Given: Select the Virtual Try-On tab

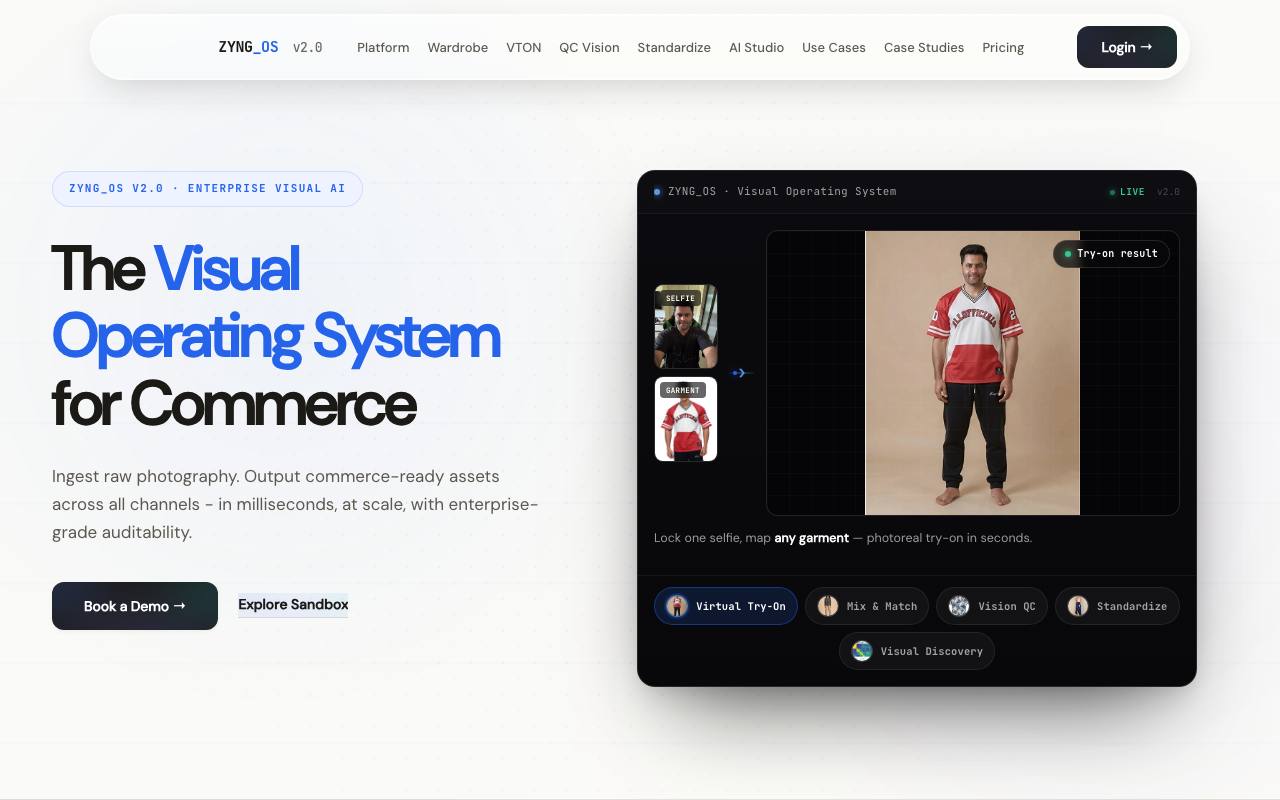Looking at the screenshot, I should point(726,606).
